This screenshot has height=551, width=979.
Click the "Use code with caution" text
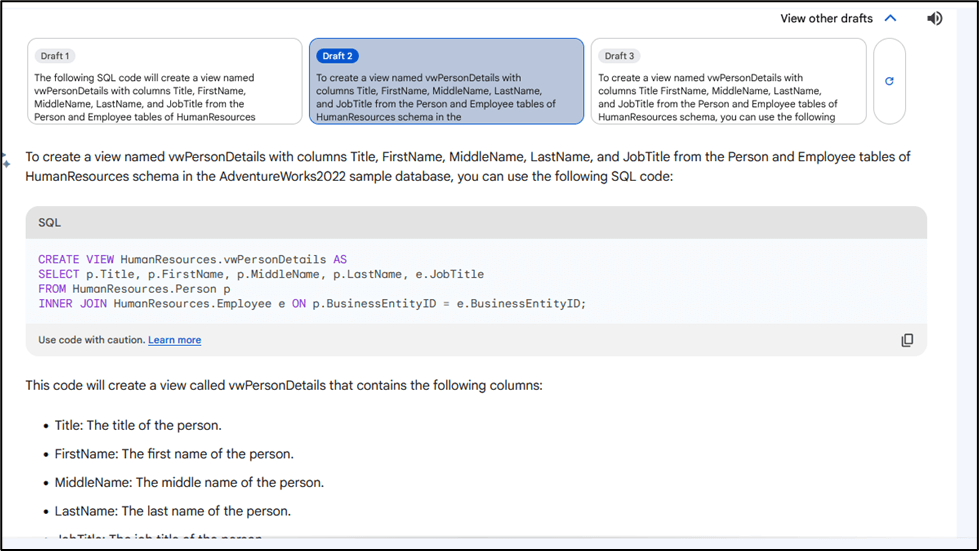(x=91, y=340)
